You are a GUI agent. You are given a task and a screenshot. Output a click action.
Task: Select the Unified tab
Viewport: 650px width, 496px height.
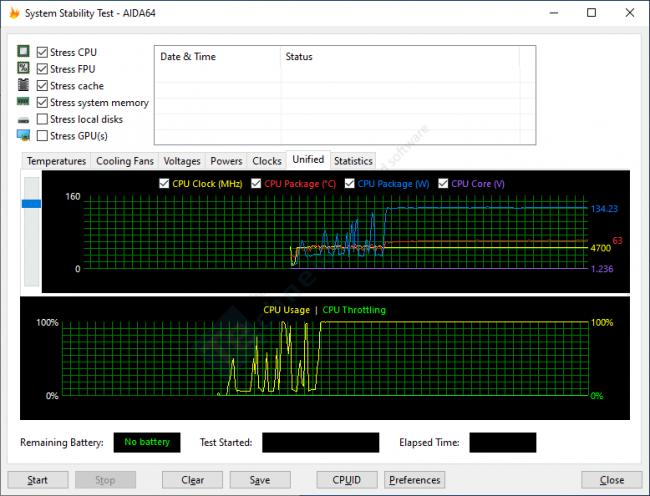(308, 160)
